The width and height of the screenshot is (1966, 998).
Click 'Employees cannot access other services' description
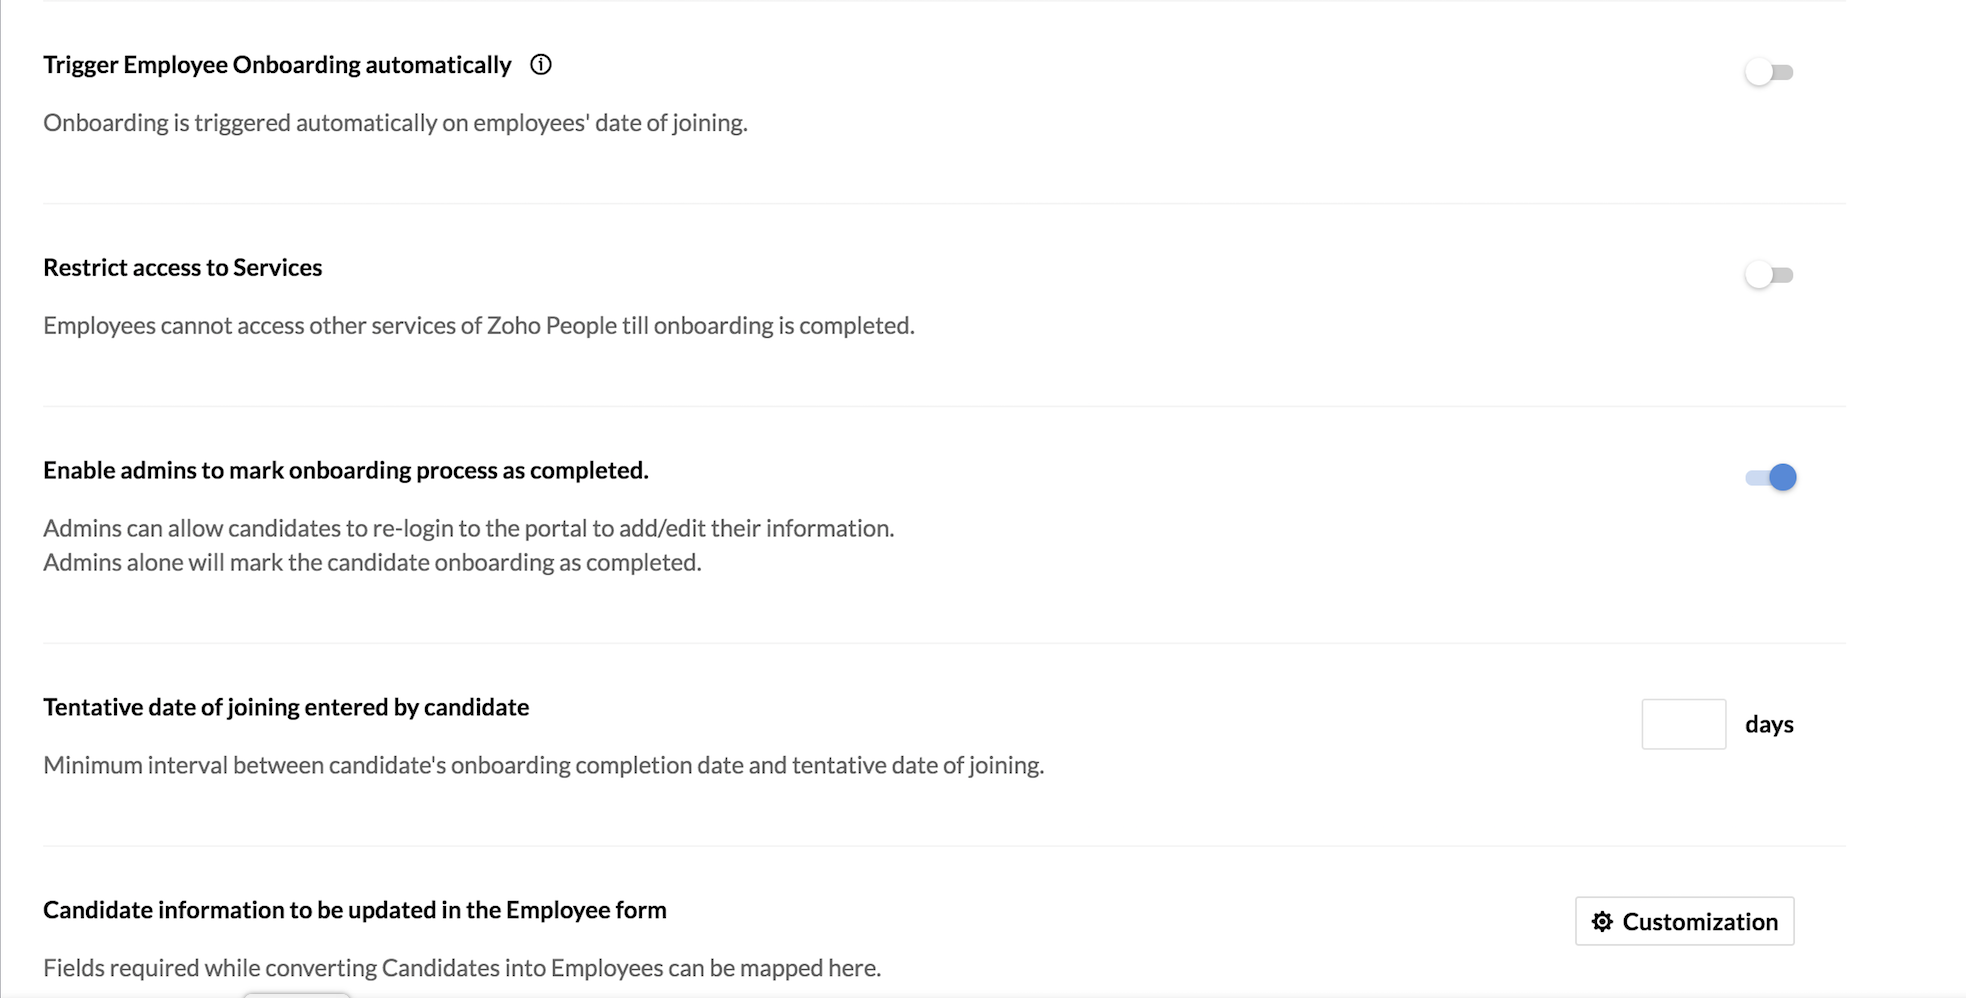(479, 326)
